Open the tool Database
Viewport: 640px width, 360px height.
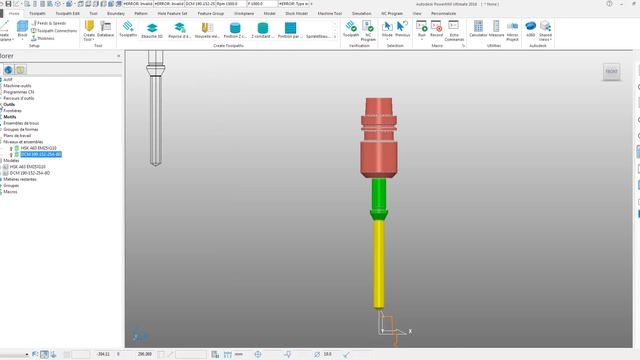click(105, 29)
